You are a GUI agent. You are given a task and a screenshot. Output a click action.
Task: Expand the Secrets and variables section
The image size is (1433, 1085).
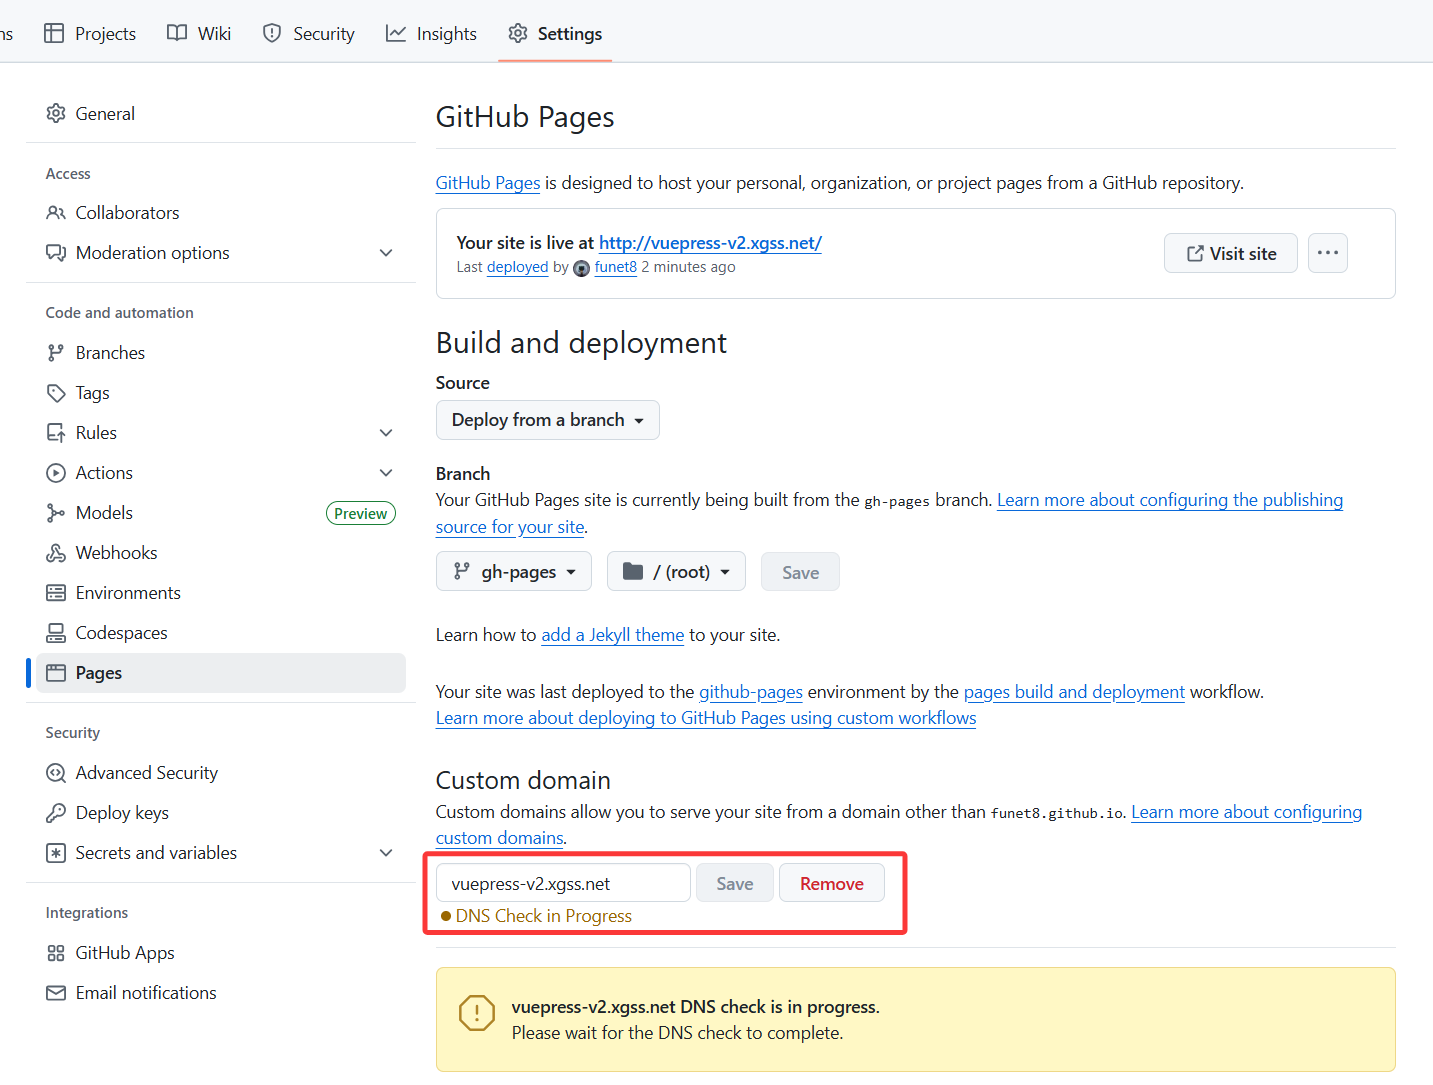point(385,853)
